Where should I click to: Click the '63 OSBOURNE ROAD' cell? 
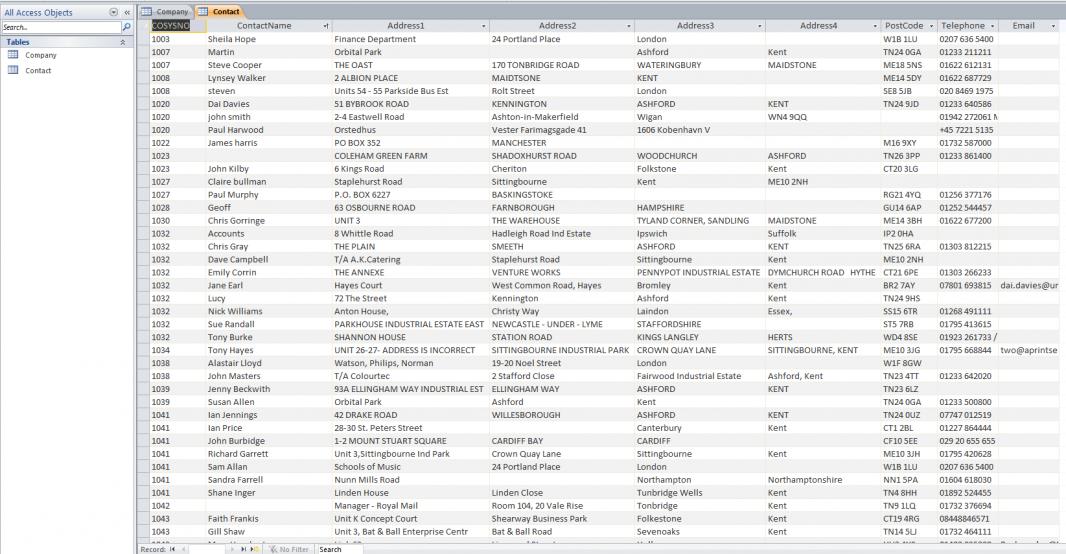pos(410,207)
